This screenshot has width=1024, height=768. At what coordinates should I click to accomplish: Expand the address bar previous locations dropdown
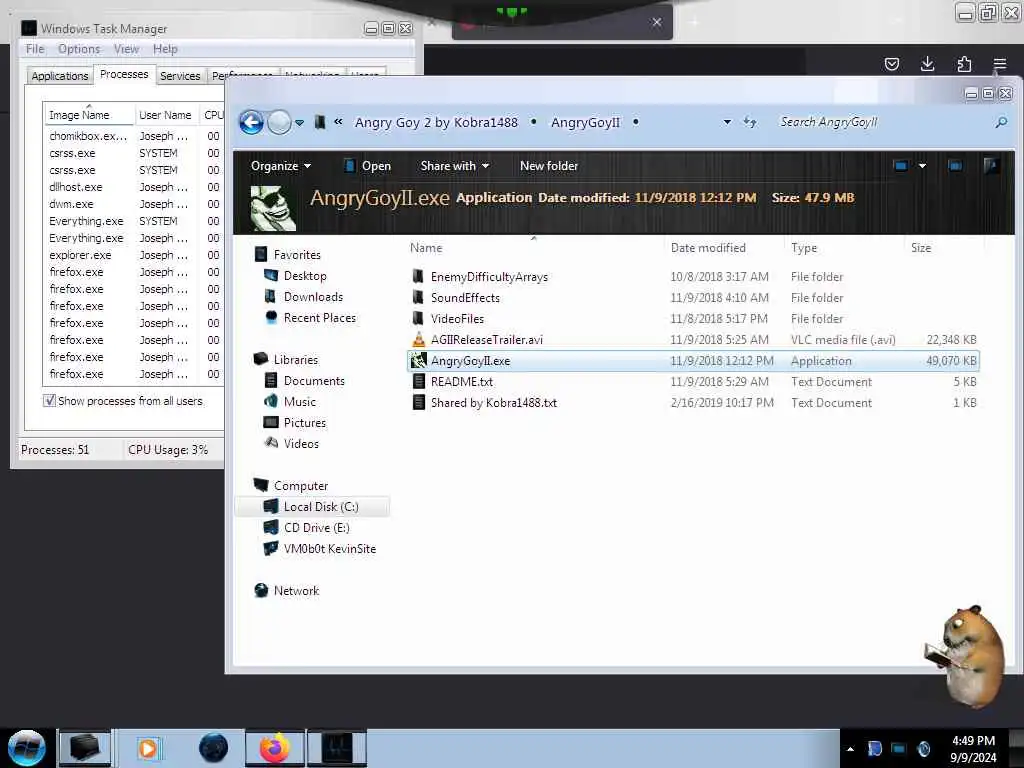tap(727, 122)
